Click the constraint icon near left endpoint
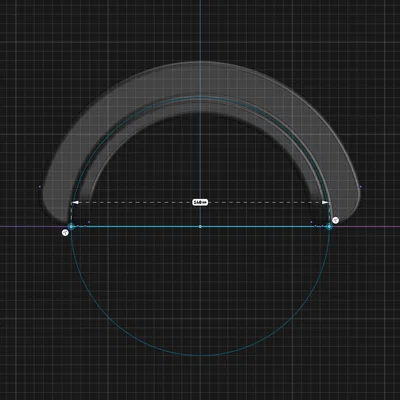 click(x=65, y=233)
